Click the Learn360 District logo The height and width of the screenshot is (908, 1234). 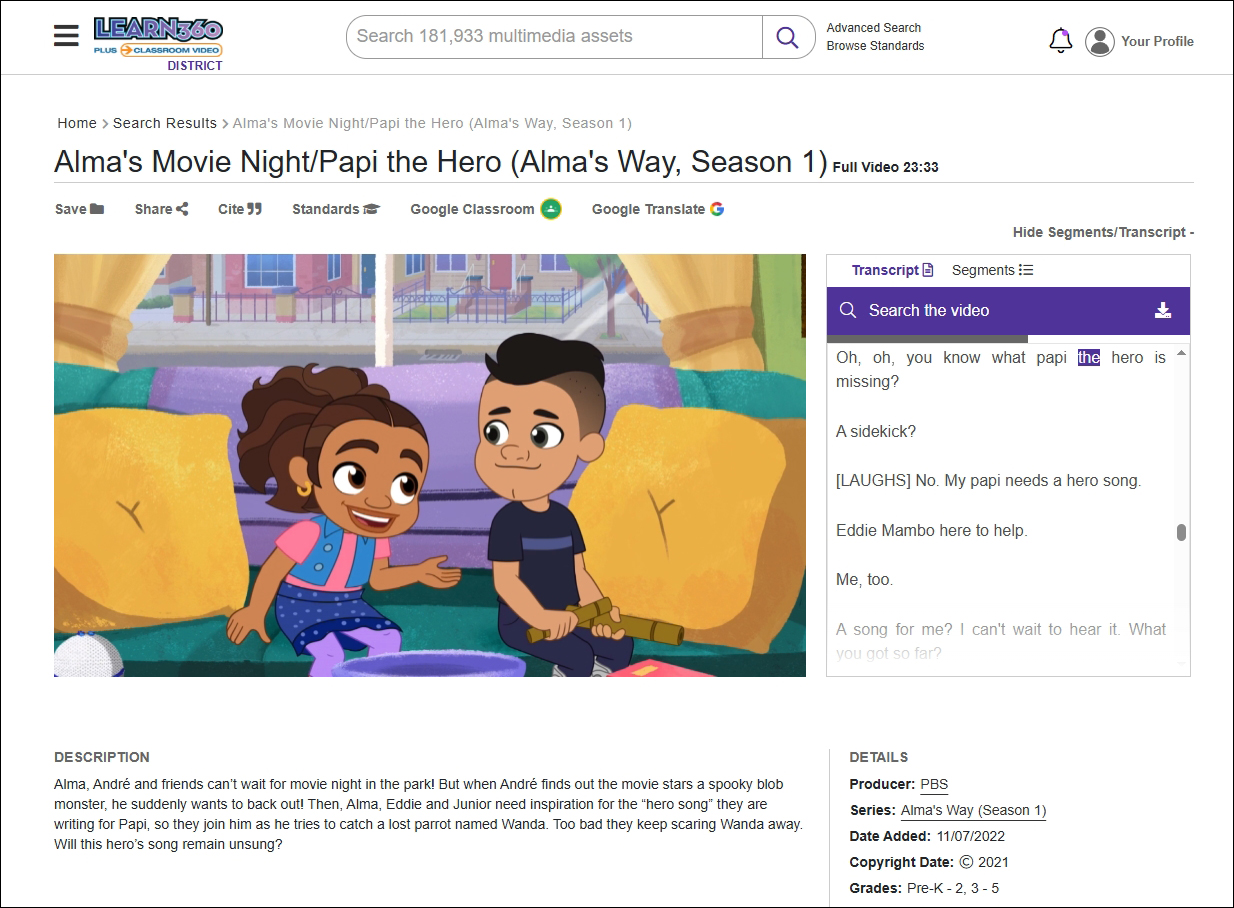pyautogui.click(x=158, y=43)
